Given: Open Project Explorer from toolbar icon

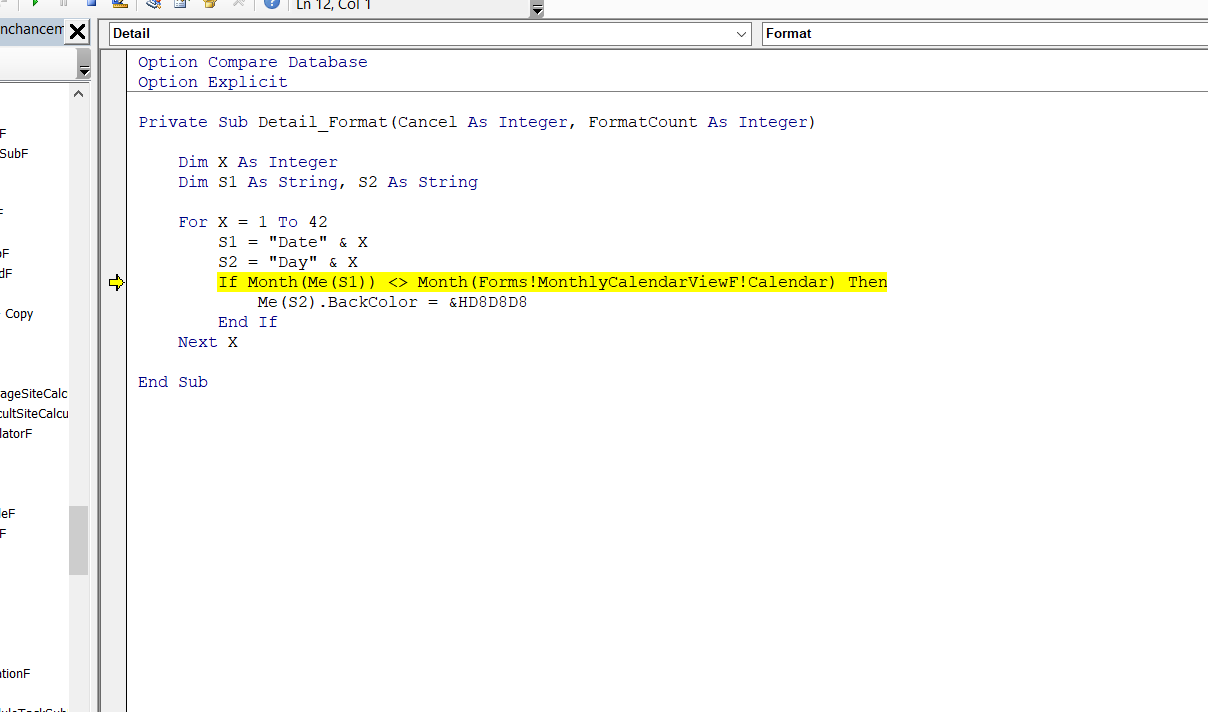Looking at the screenshot, I should pyautogui.click(x=154, y=4).
